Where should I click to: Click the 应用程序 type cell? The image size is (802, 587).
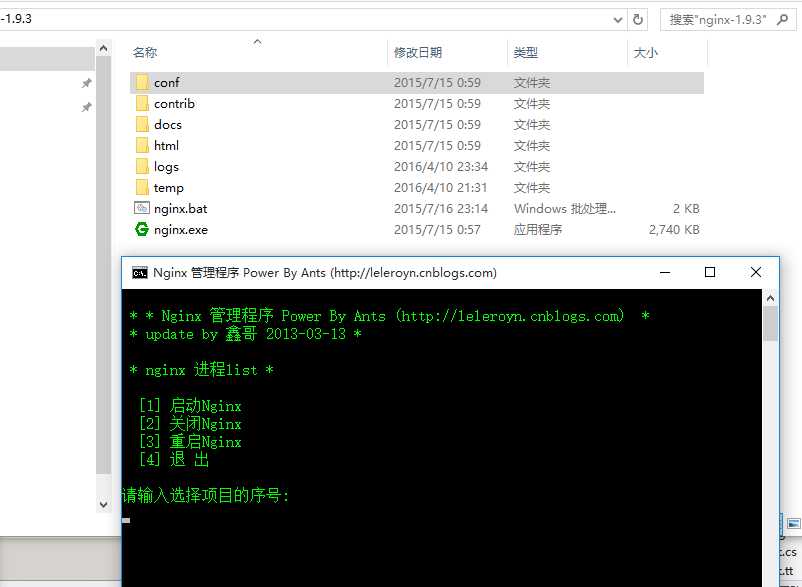pos(538,229)
